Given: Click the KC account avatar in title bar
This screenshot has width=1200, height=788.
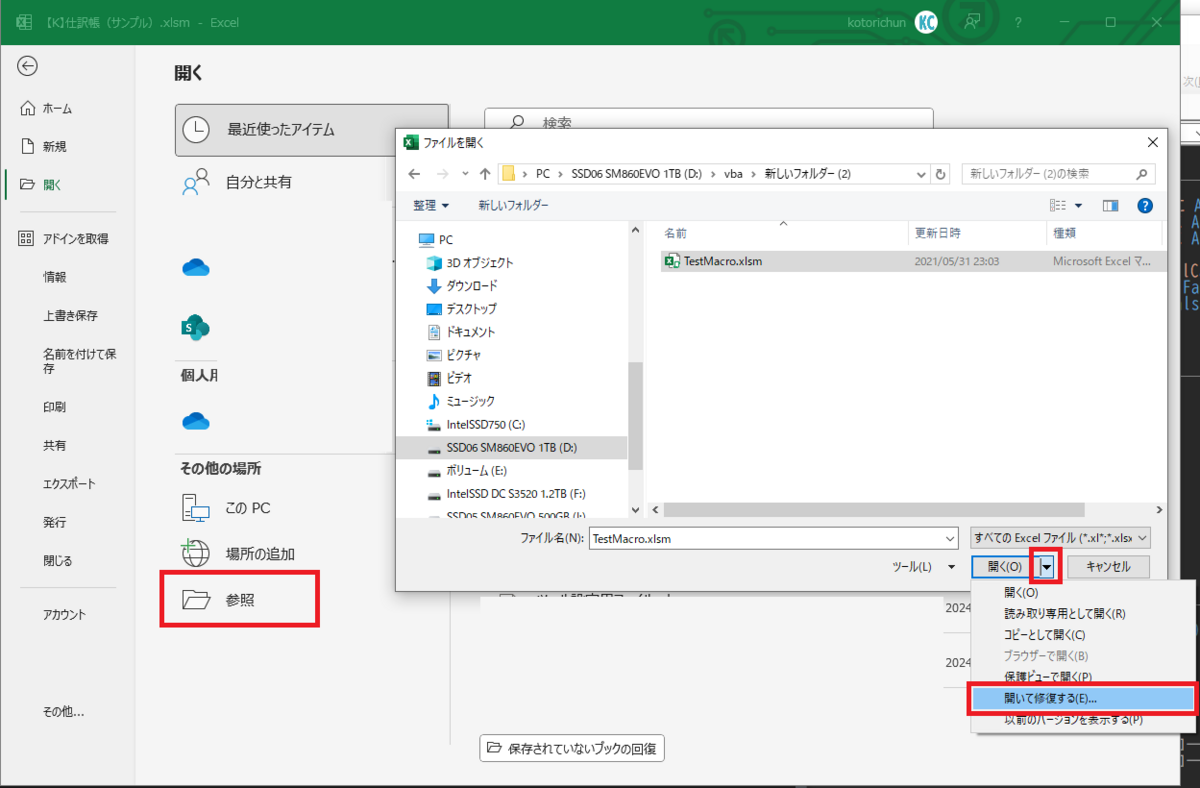Looking at the screenshot, I should click(926, 22).
